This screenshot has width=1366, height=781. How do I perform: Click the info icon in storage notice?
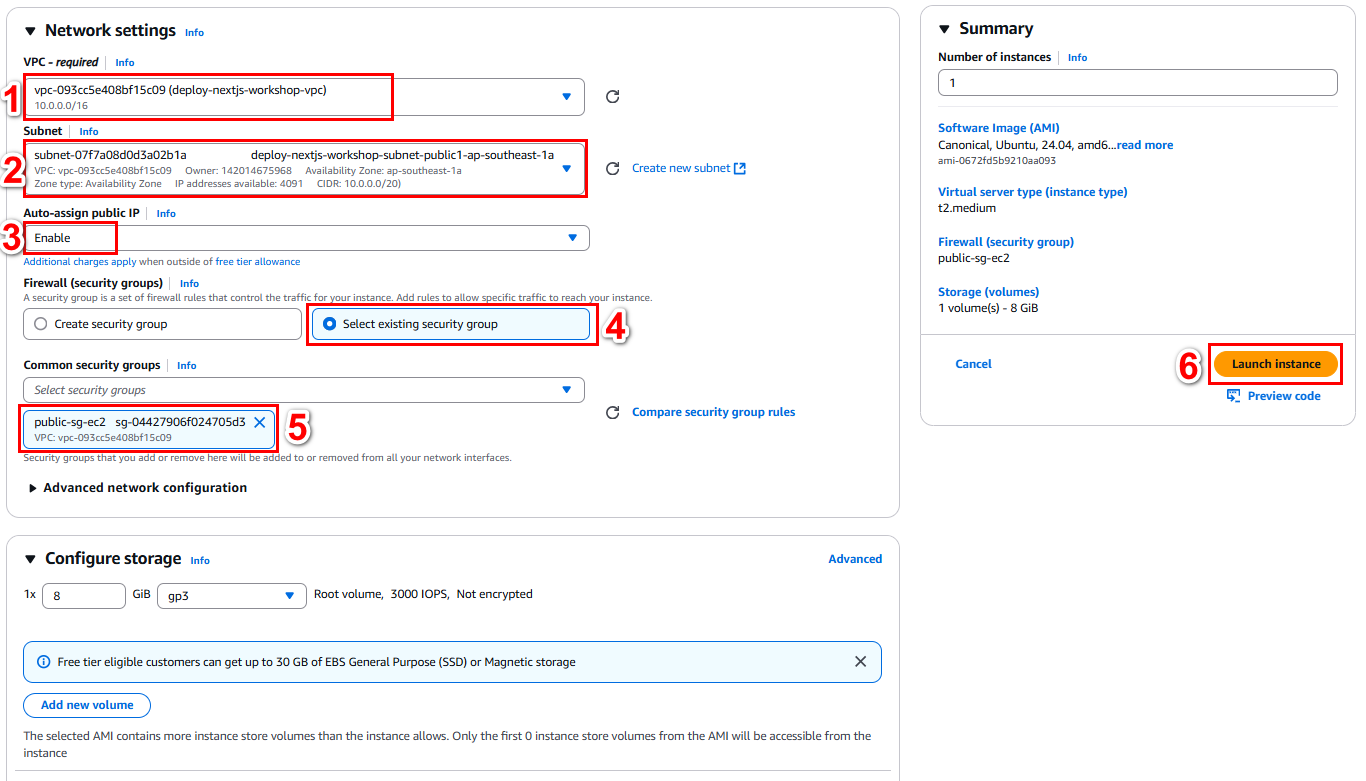[43, 662]
